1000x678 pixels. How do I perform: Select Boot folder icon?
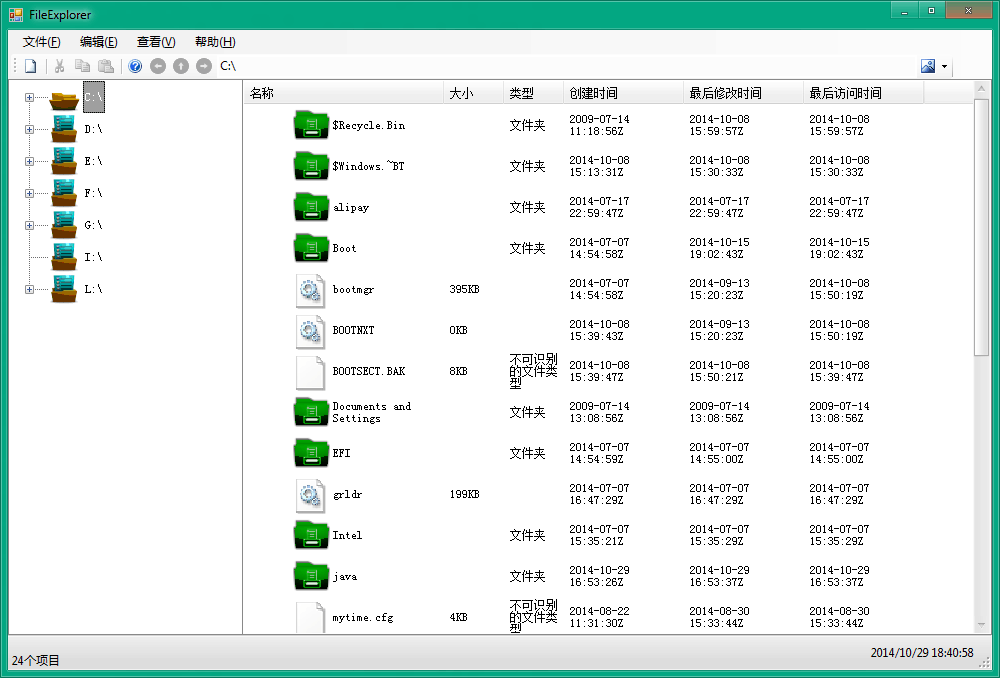(311, 248)
